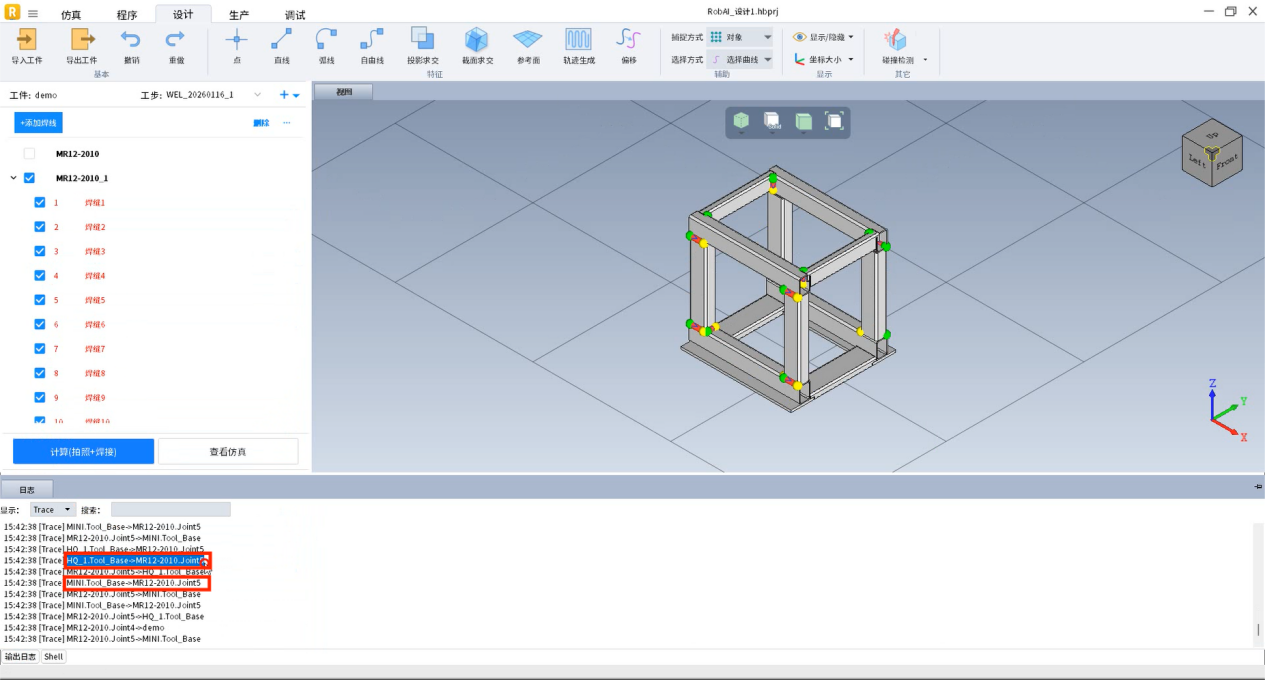Click the 偏移 offset tool icon
This screenshot has width=1265, height=680.
628,39
